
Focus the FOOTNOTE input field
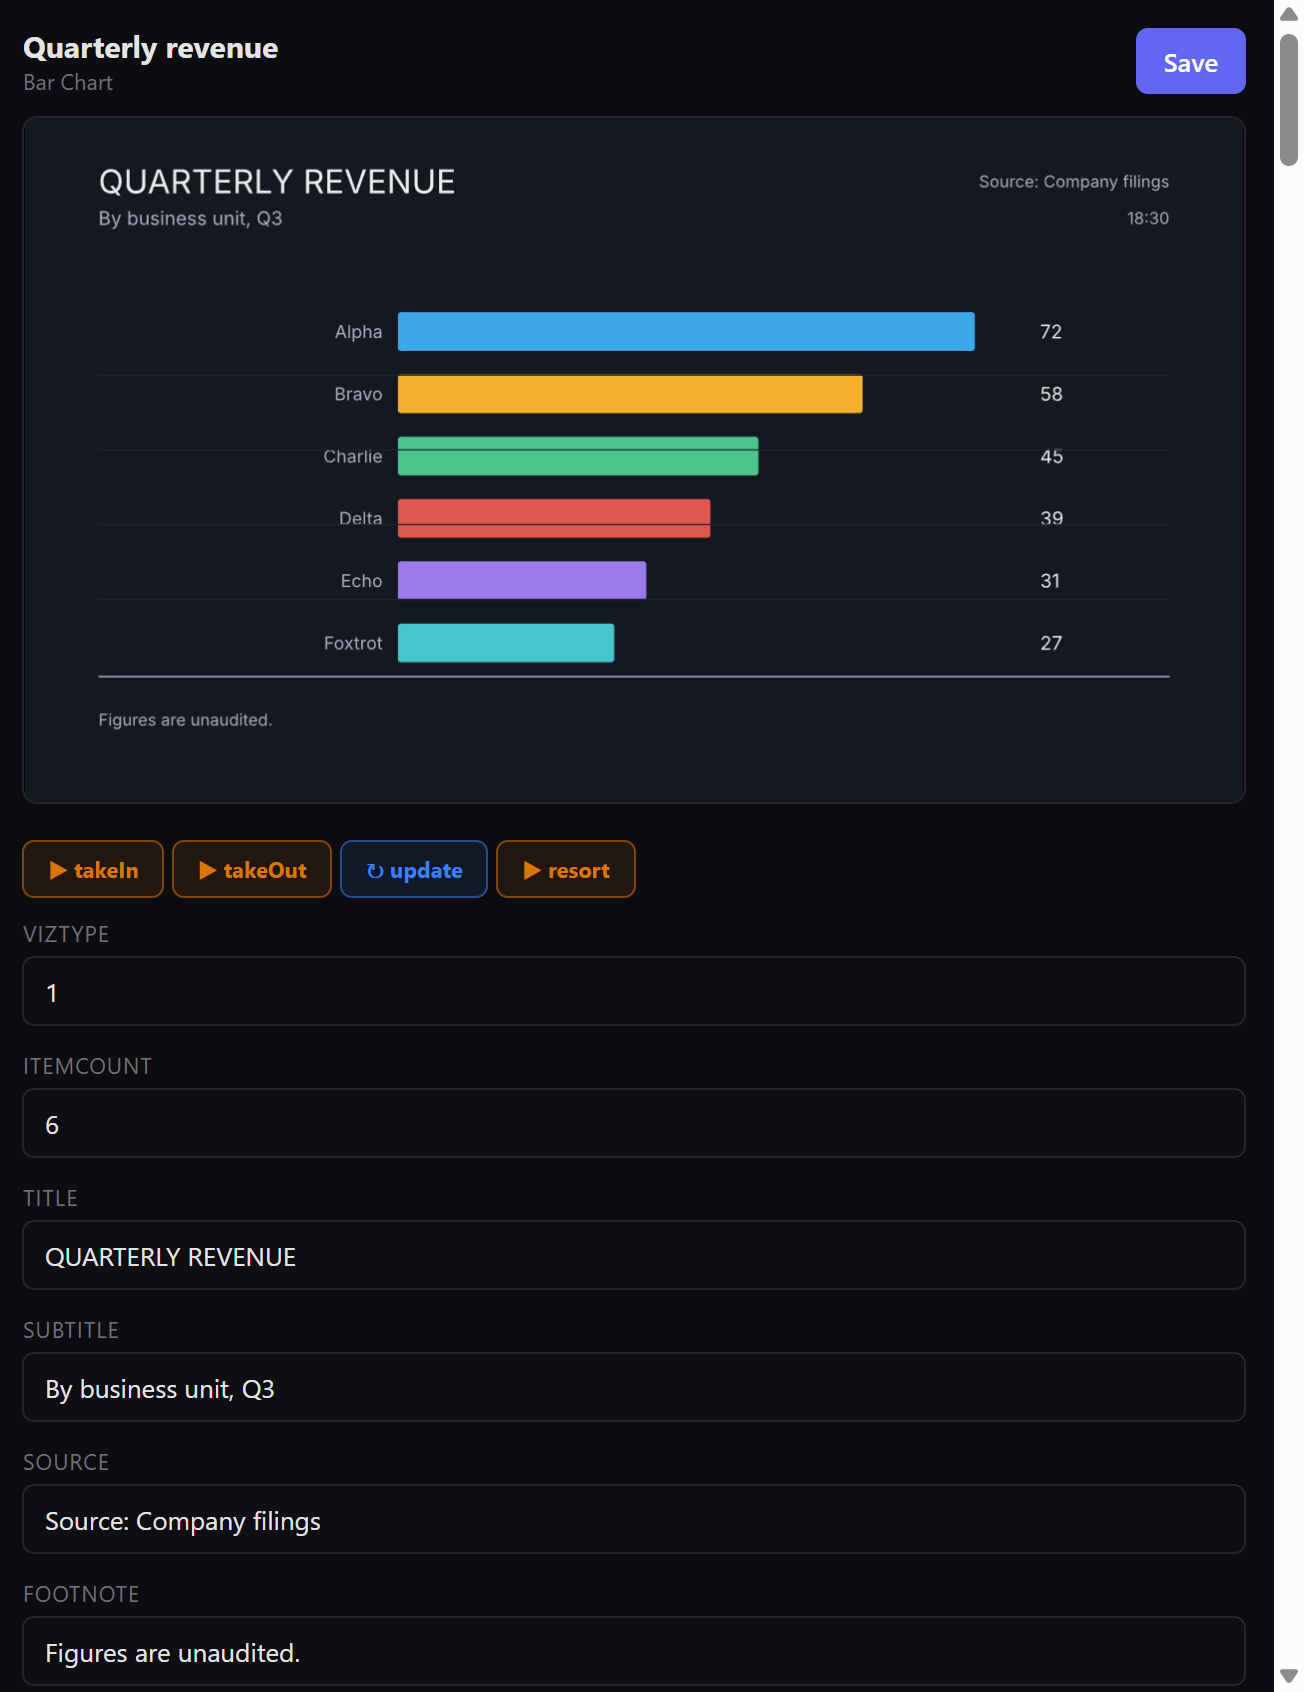click(634, 1651)
